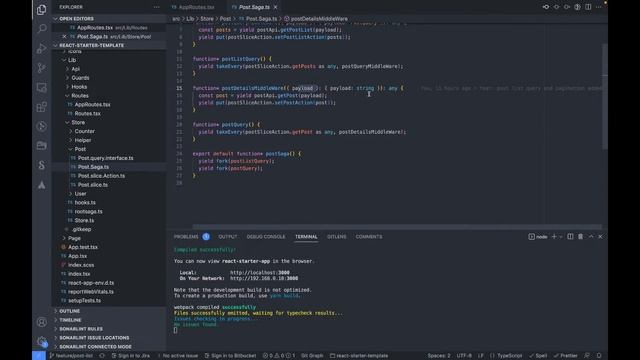Screen dimensions: 640x360
Task: Kill terminal with trash icon
Action: point(580,237)
